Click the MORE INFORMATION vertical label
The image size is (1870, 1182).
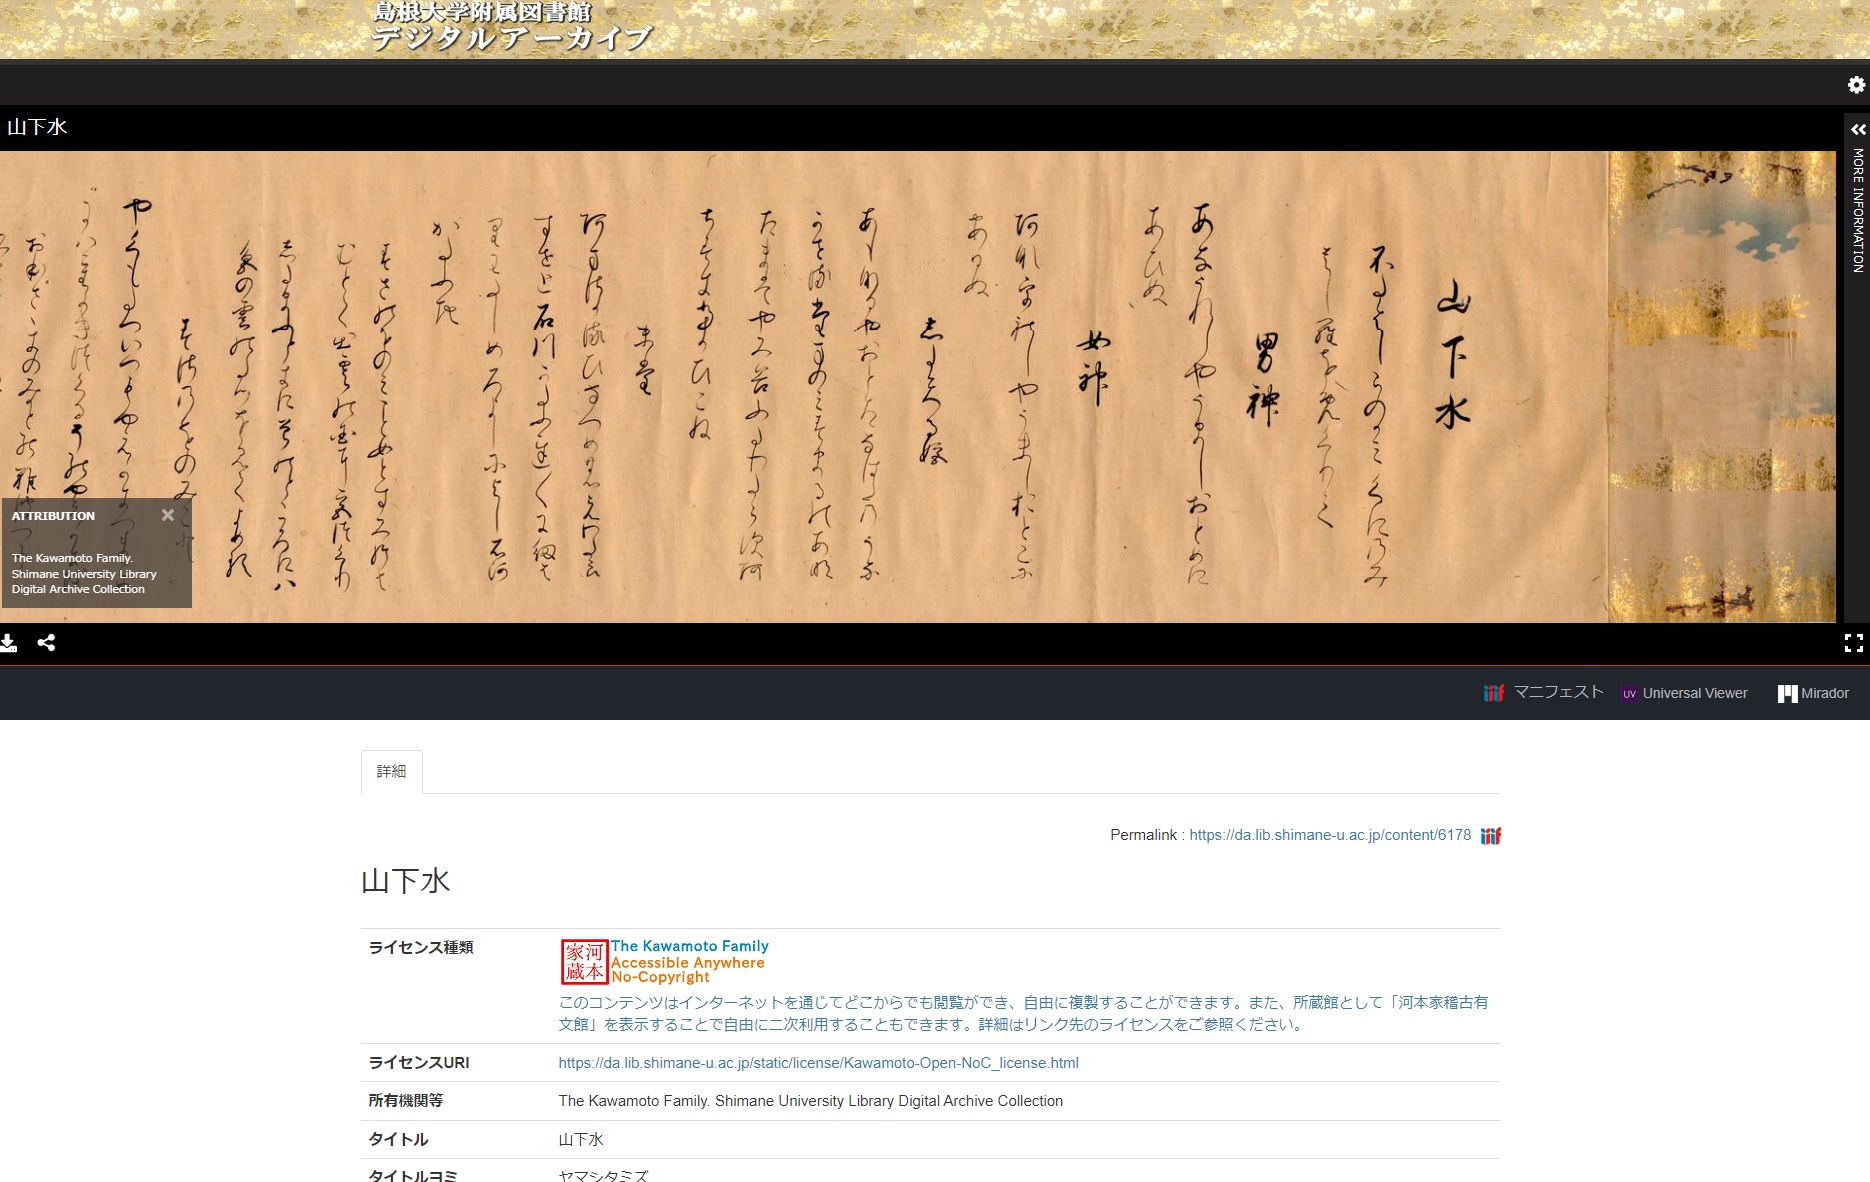[x=1858, y=210]
